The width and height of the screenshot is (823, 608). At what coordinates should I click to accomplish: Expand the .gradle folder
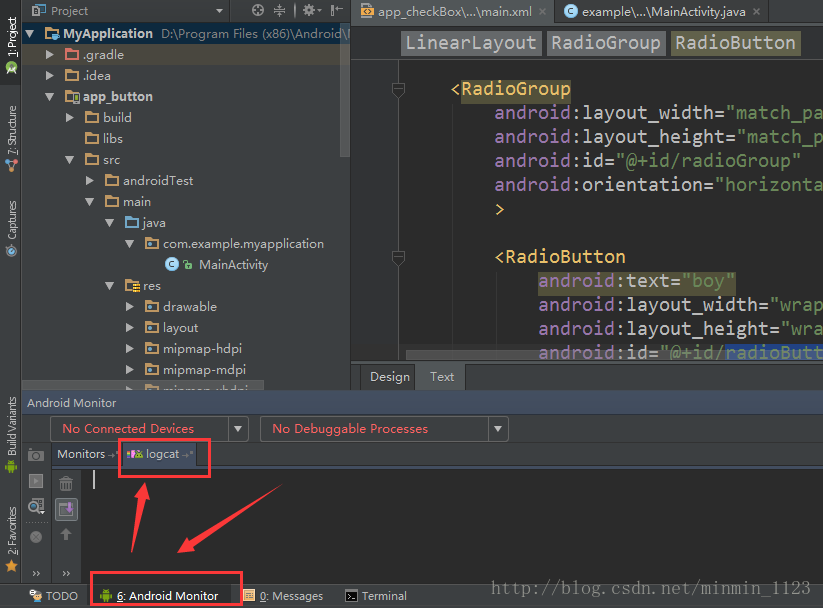tap(50, 55)
